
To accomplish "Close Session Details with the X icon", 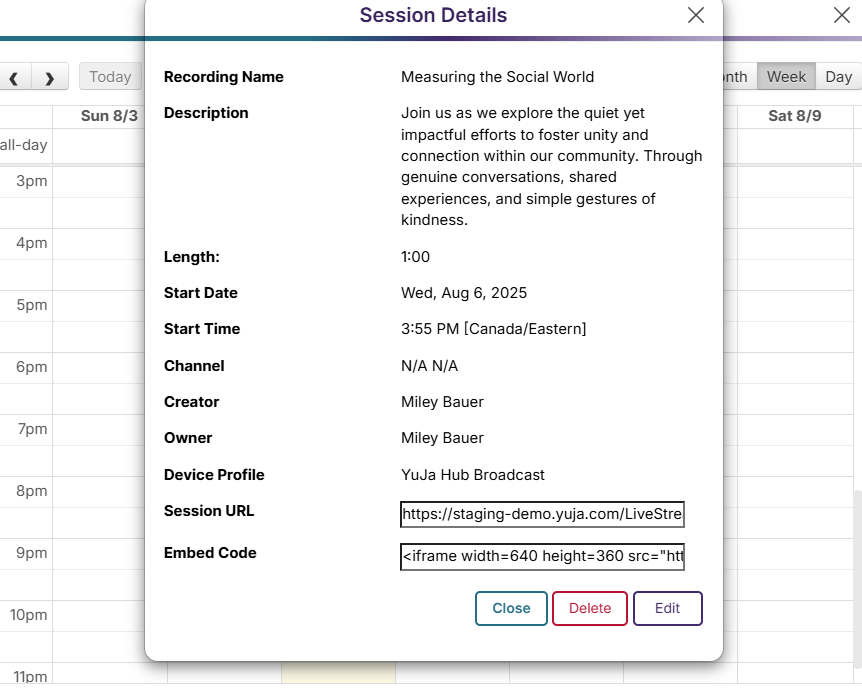I will click(x=696, y=15).
